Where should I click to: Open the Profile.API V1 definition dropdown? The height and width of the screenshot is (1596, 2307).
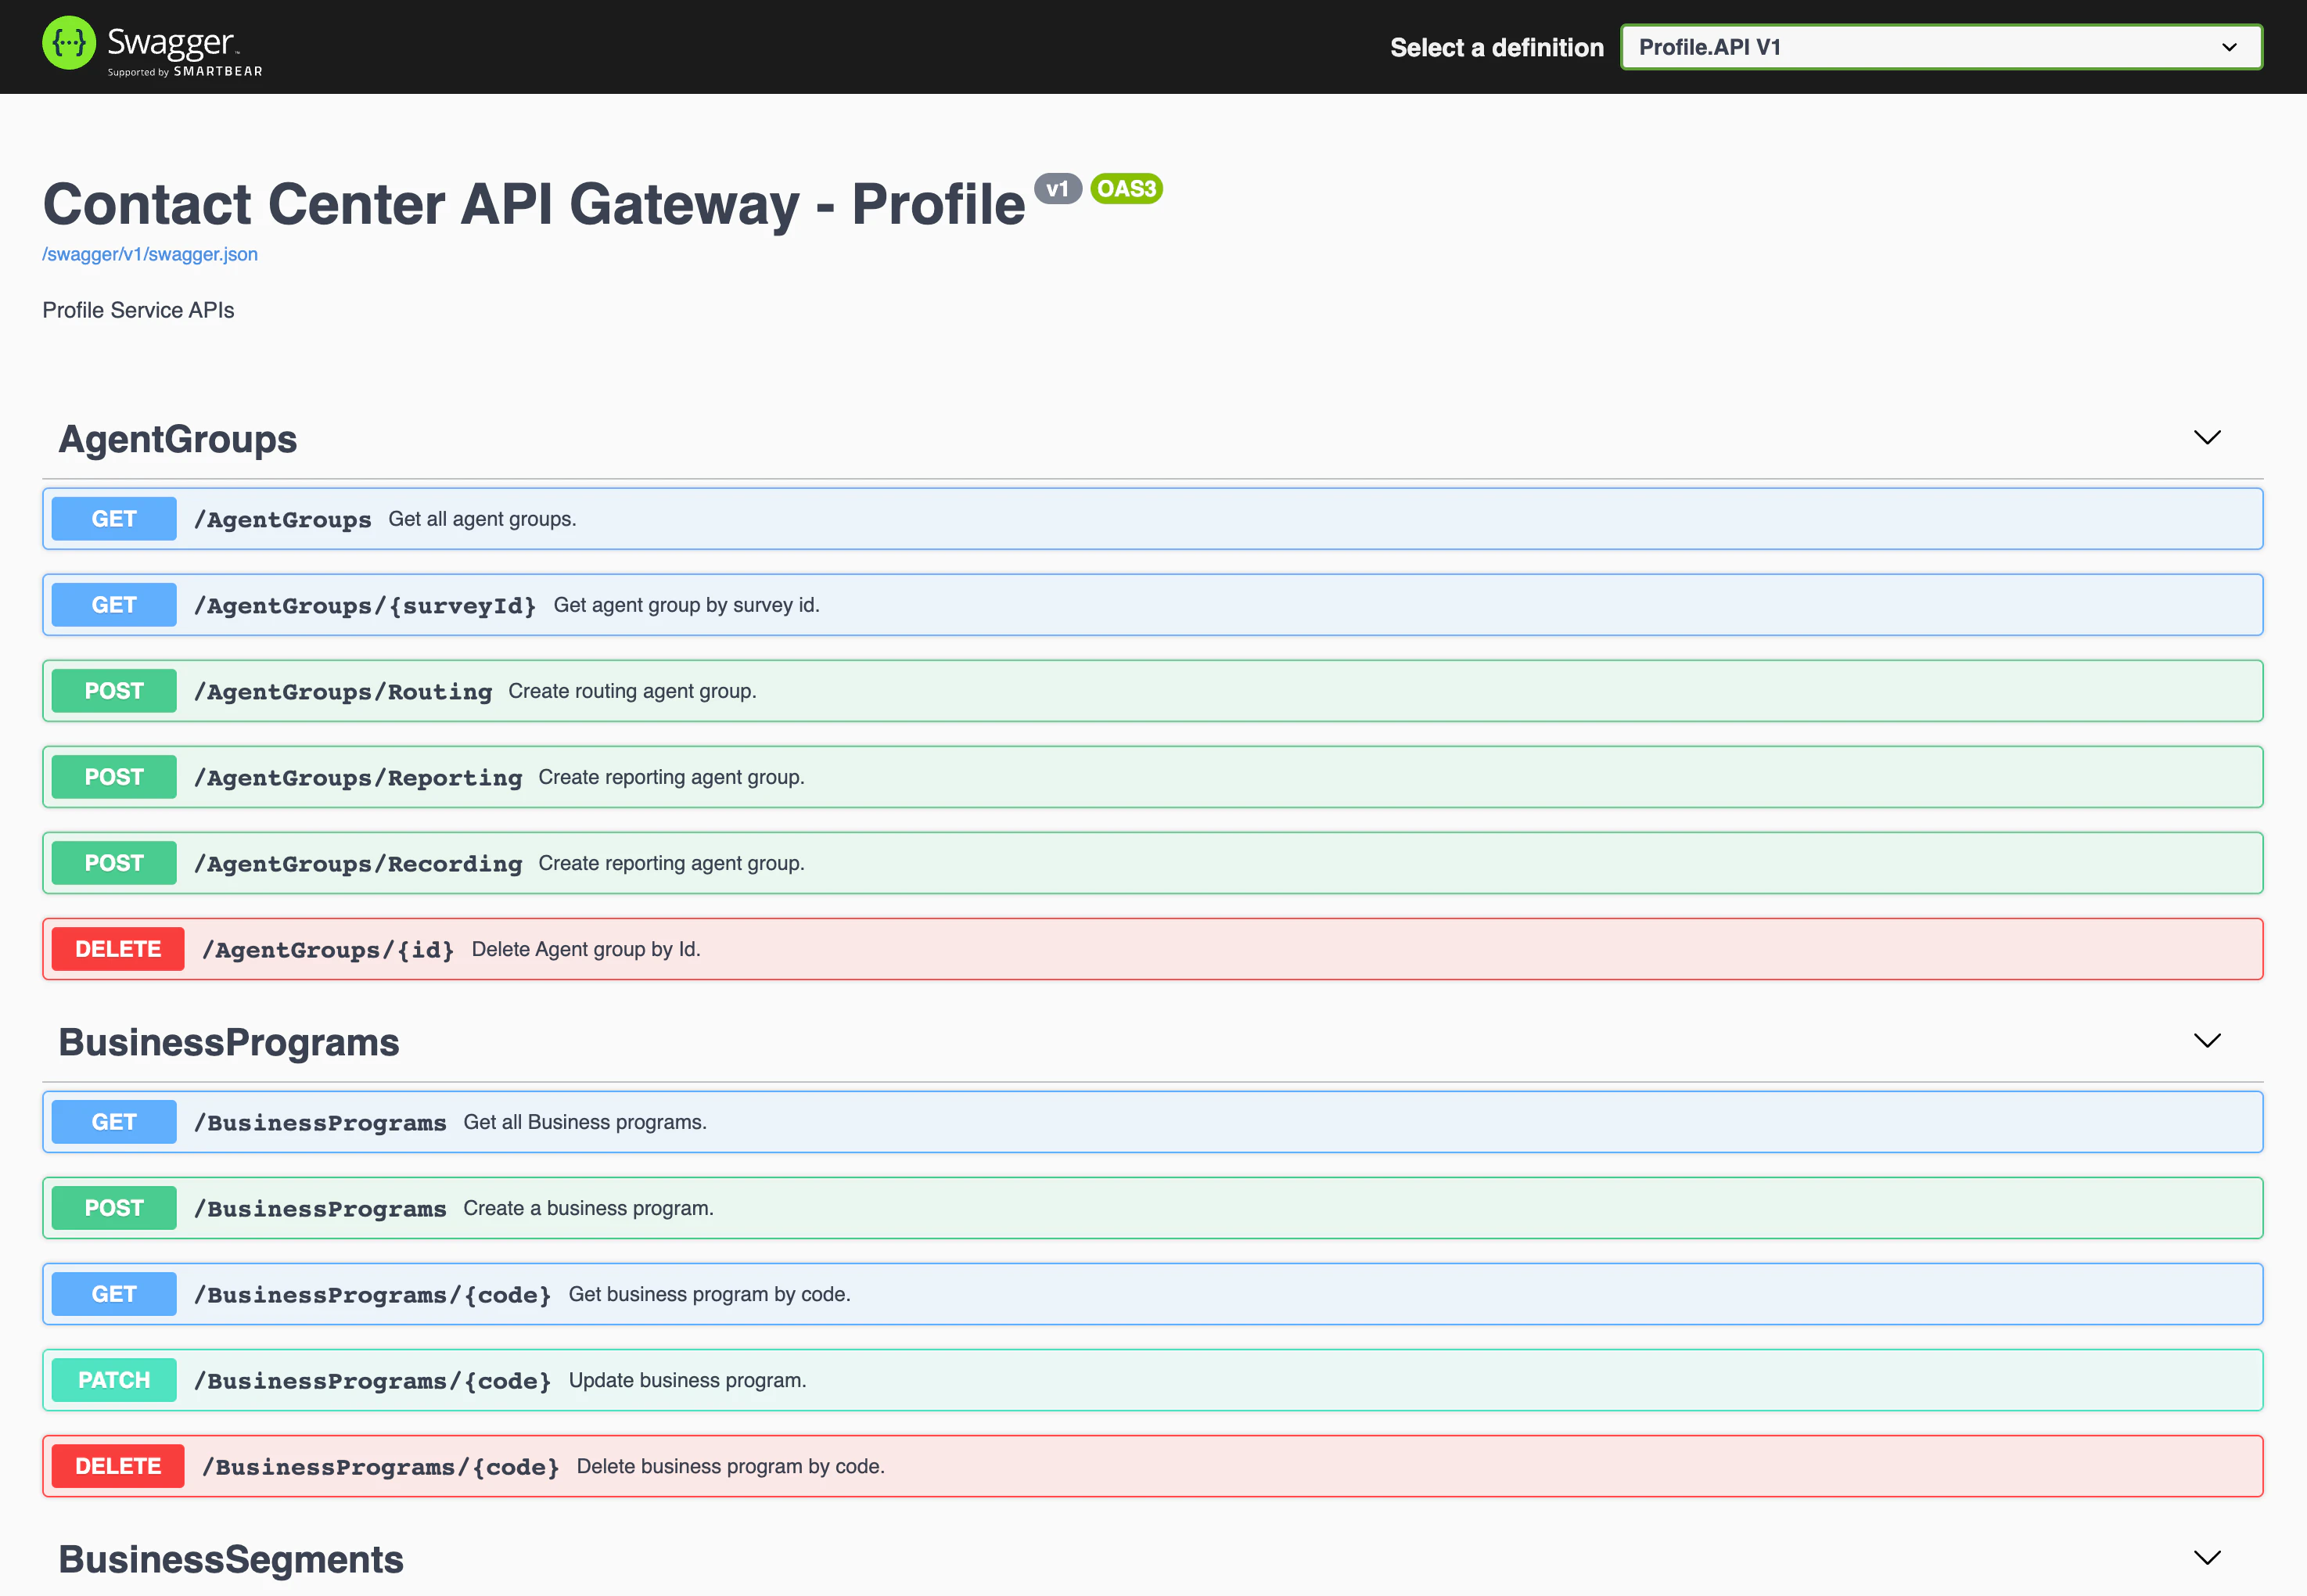(1940, 47)
